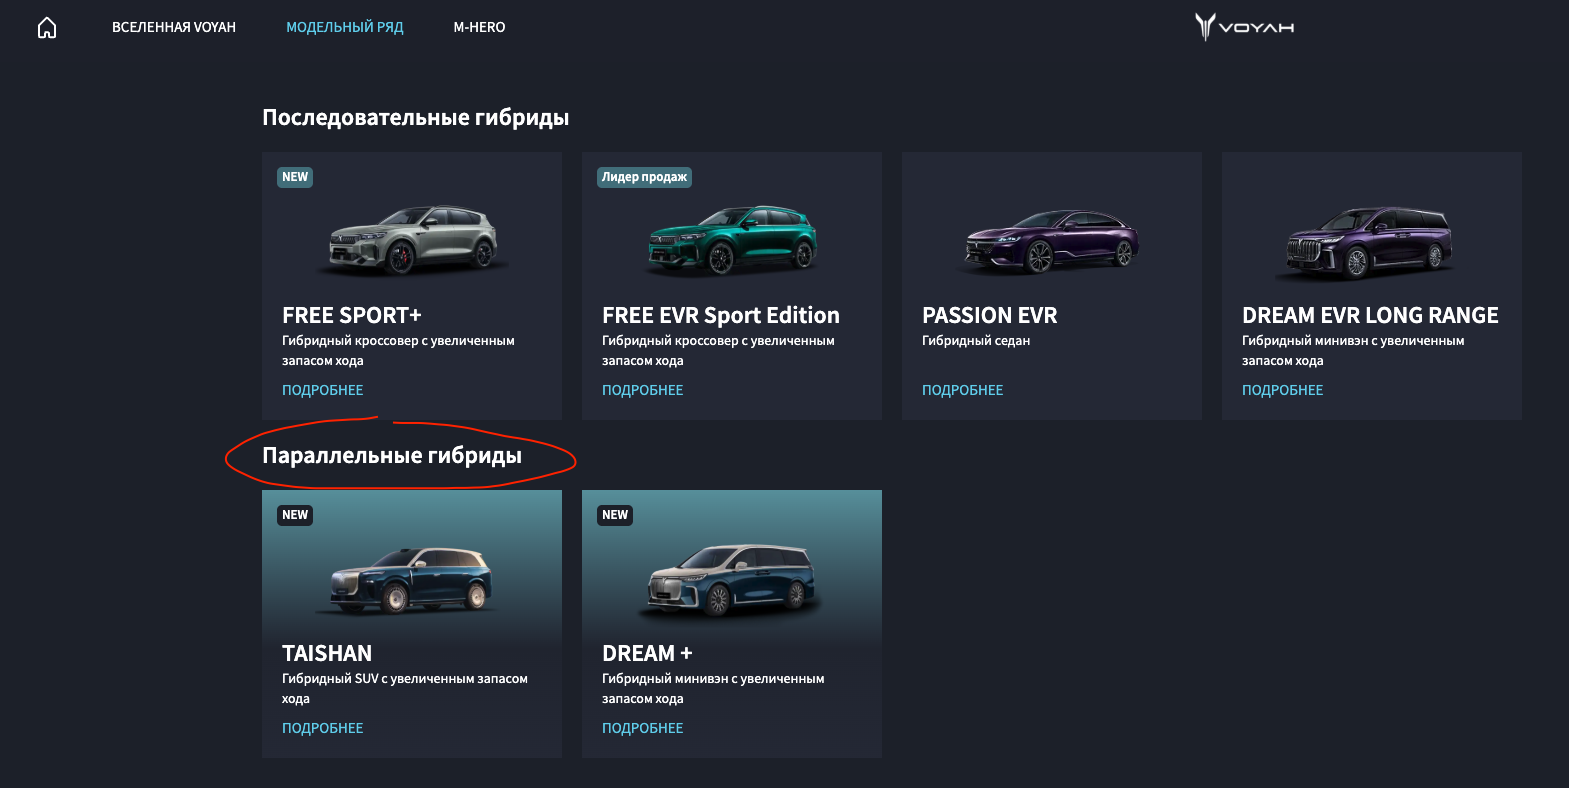Click the NEW badge on DREAM + card
The width and height of the screenshot is (1569, 788).
click(615, 515)
